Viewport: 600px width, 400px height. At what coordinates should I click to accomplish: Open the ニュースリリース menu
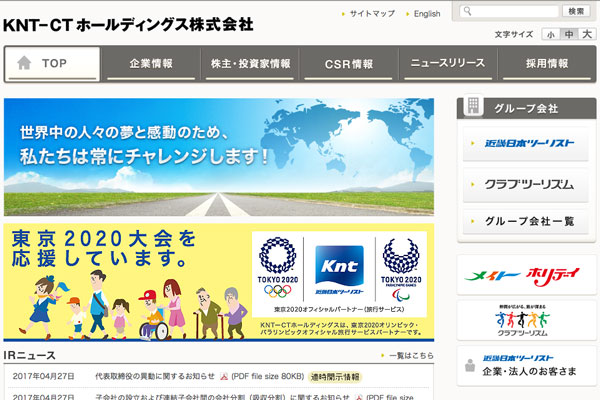(x=448, y=64)
